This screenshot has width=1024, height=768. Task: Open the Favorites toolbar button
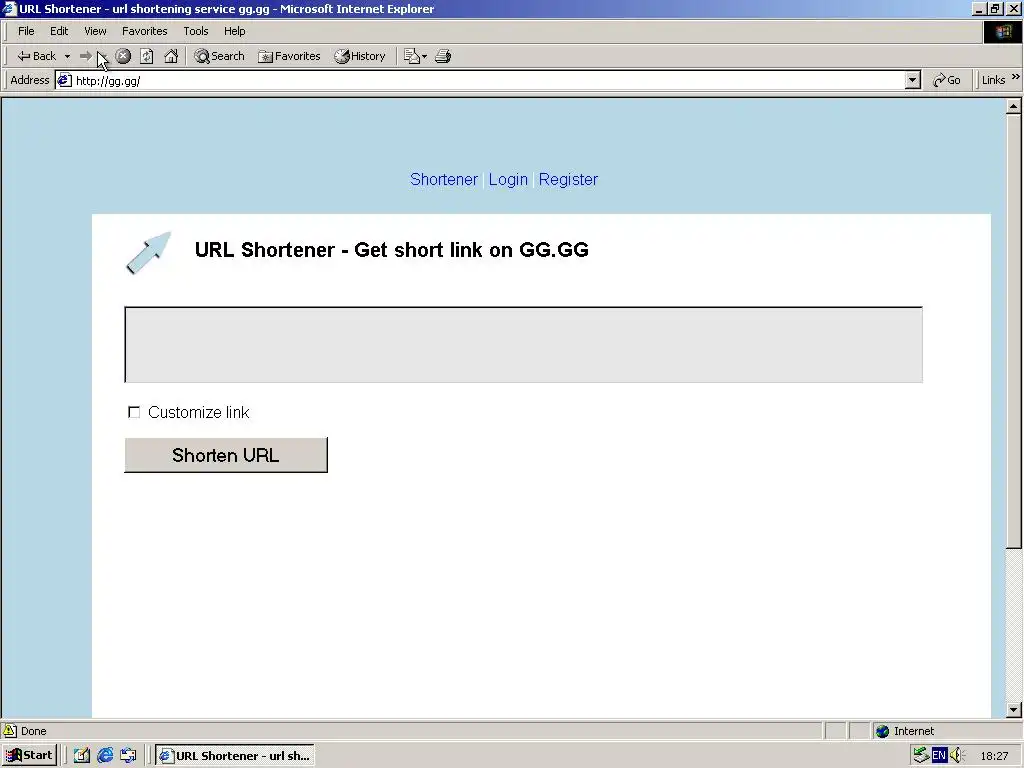coord(289,56)
